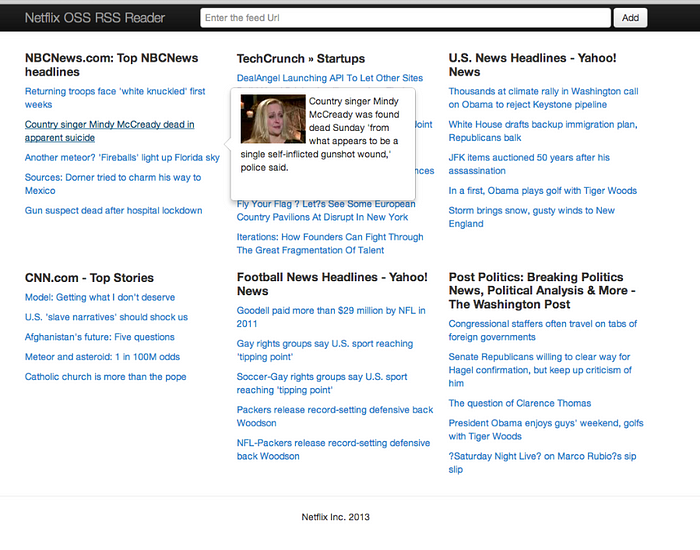Open 'Soccer-Gay rights groups say U.S. sport' link
700x550 pixels.
click(x=322, y=383)
